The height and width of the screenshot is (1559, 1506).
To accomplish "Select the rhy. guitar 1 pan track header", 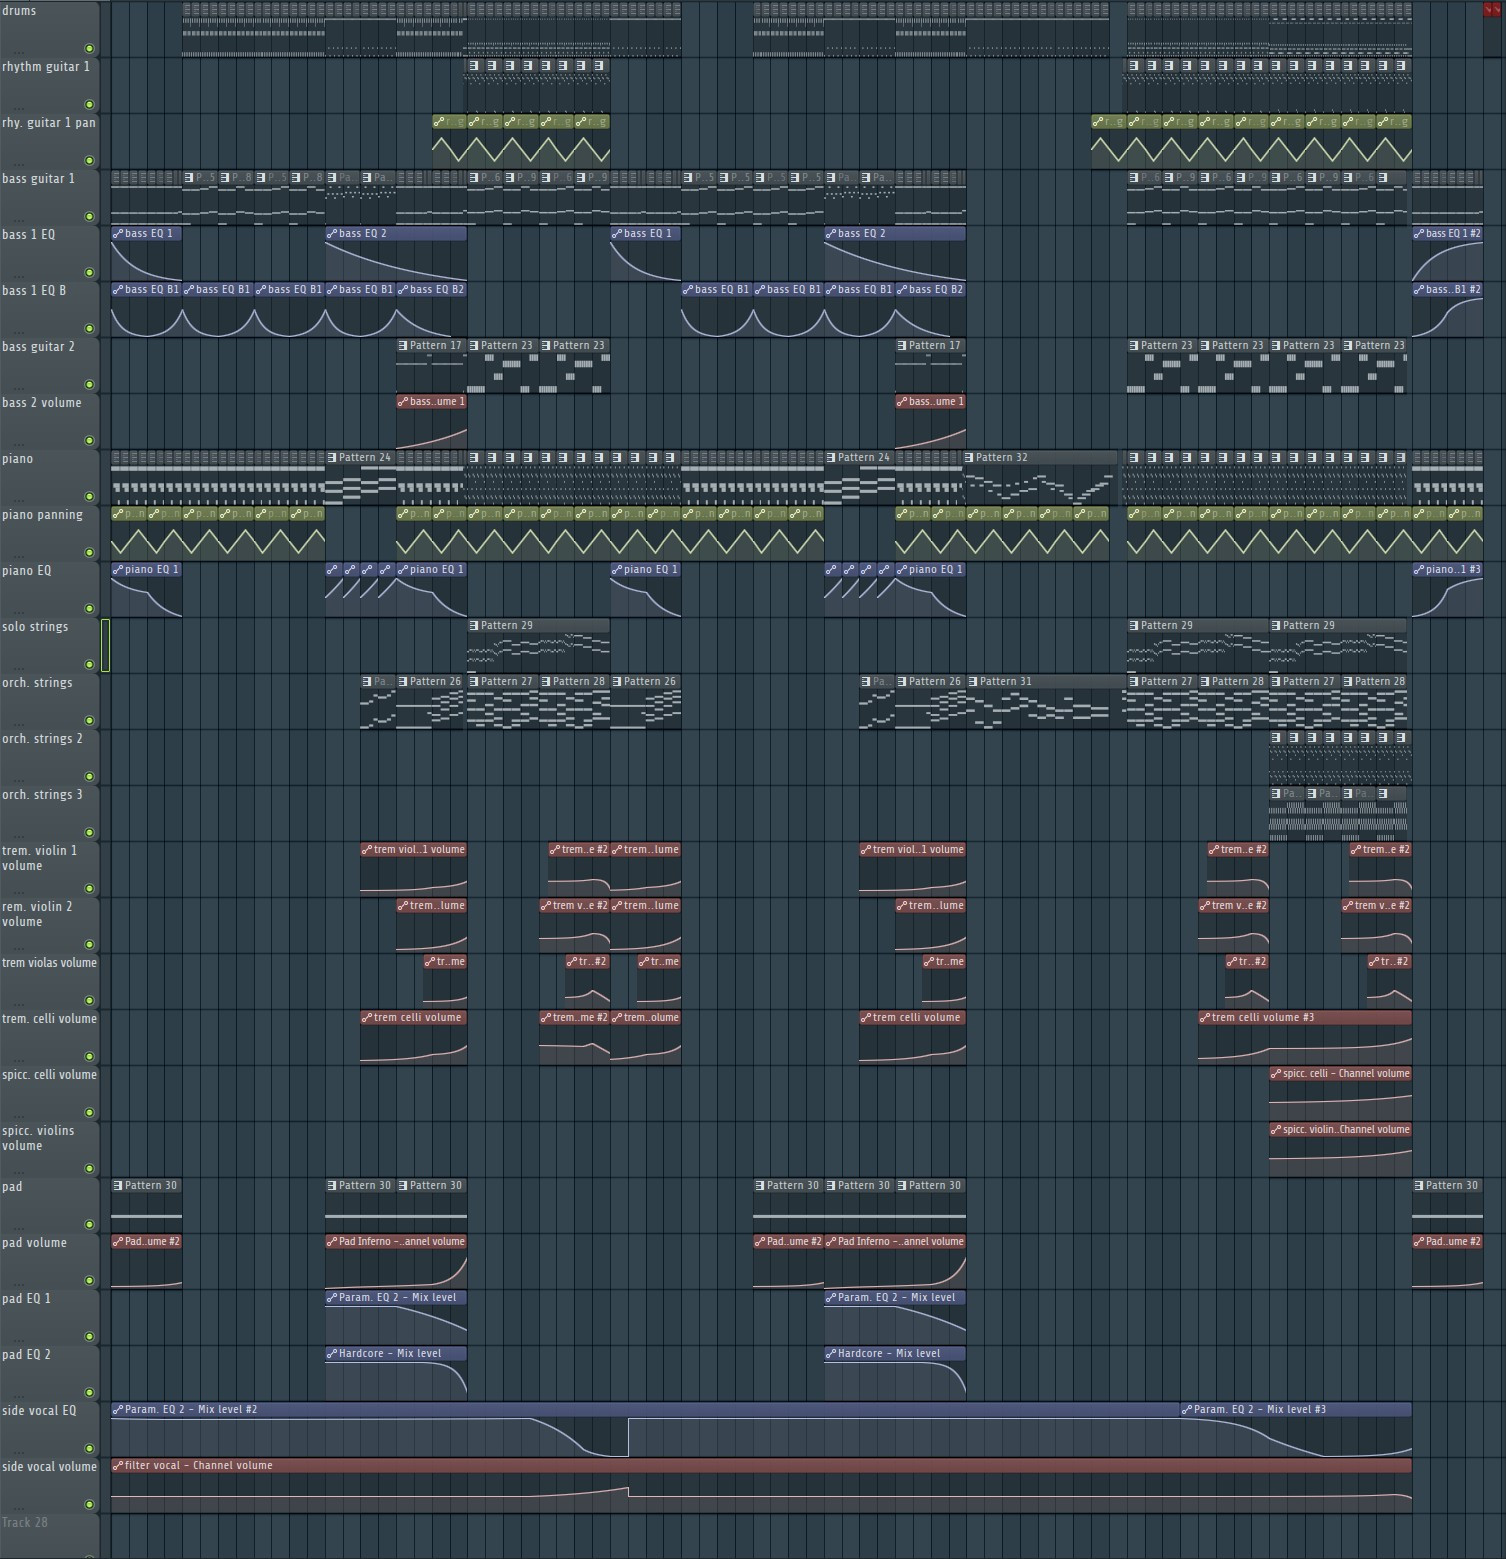I will pyautogui.click(x=50, y=140).
